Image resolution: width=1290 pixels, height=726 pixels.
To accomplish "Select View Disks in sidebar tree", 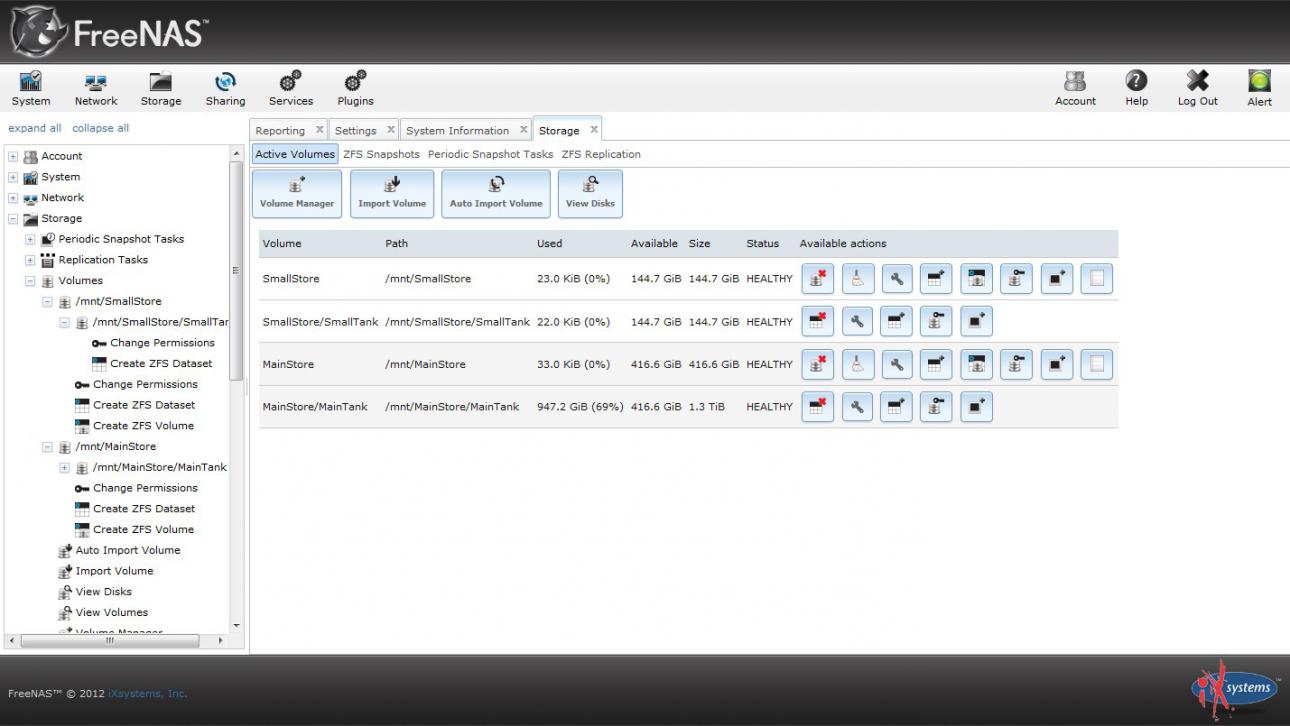I will [x=104, y=592].
